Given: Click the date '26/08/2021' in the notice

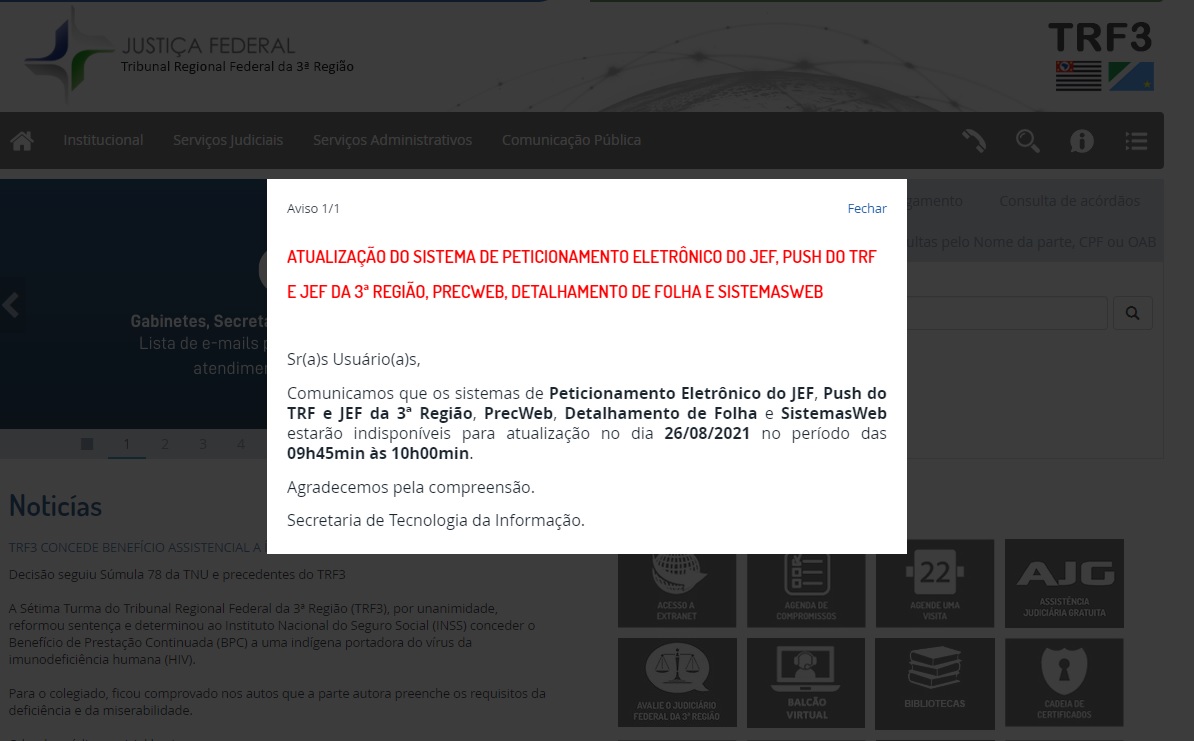Looking at the screenshot, I should [707, 433].
